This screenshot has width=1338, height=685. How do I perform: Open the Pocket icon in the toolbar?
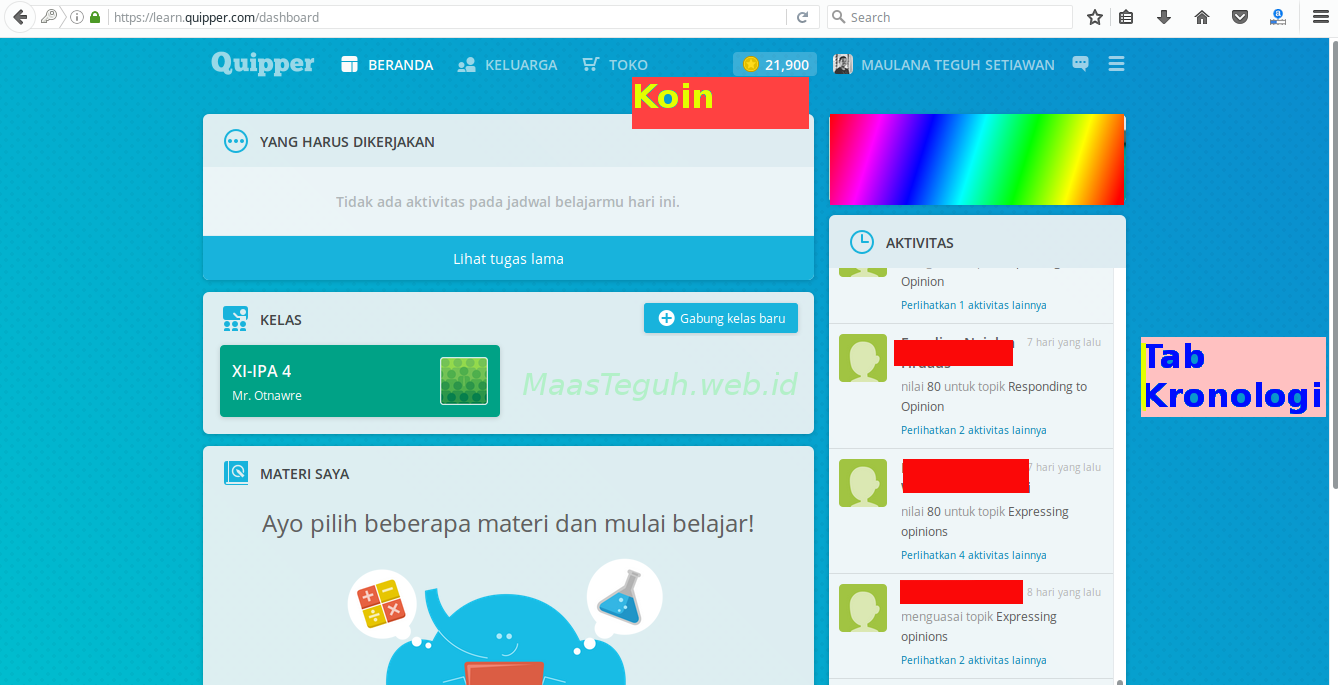point(1240,17)
